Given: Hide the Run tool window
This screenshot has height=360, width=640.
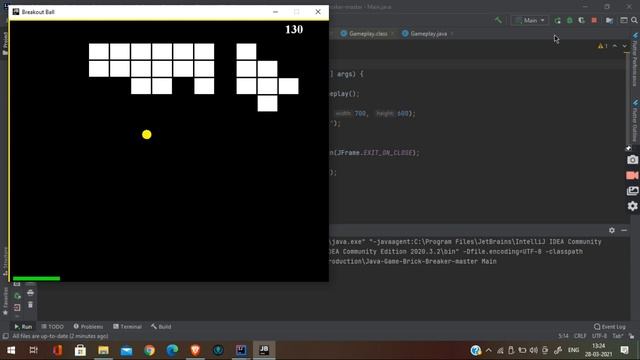Looking at the screenshot, I should [x=624, y=230].
